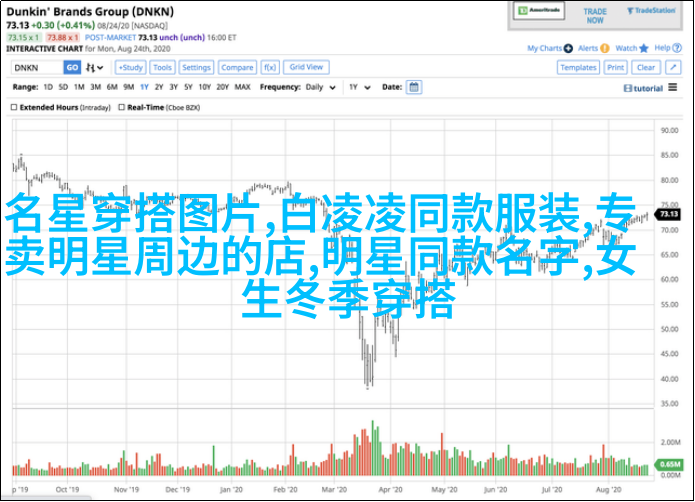Open the Frequency Daily dropdown
Image resolution: width=695 pixels, height=502 pixels.
coord(320,87)
